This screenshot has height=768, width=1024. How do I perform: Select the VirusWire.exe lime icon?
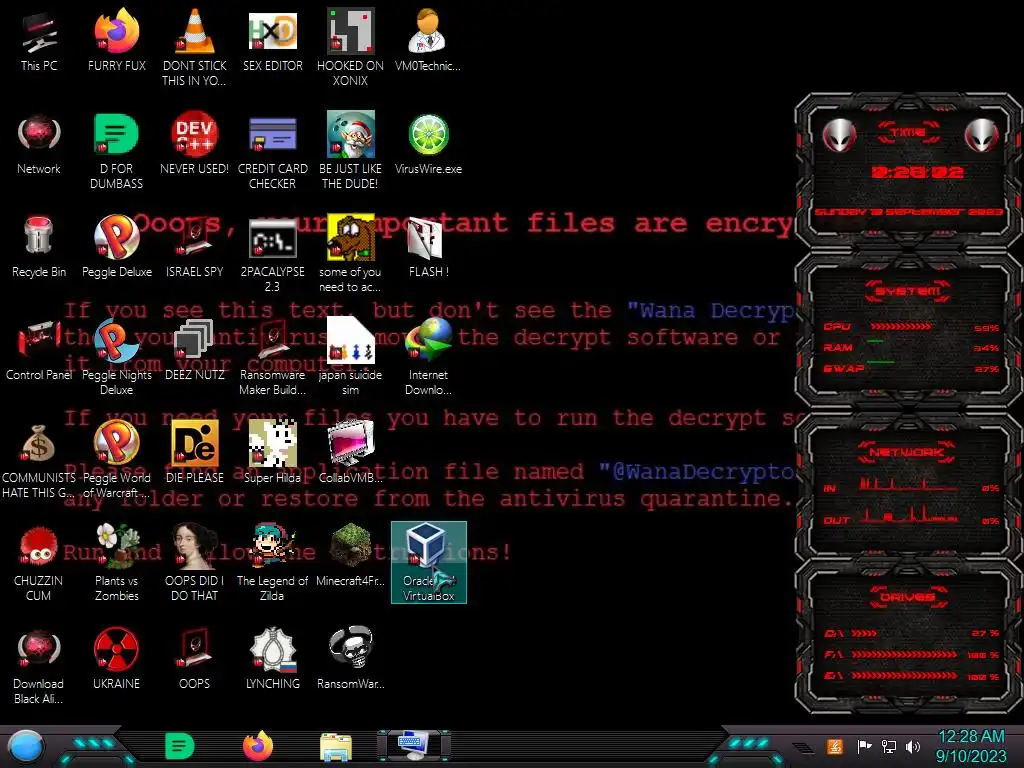428,144
